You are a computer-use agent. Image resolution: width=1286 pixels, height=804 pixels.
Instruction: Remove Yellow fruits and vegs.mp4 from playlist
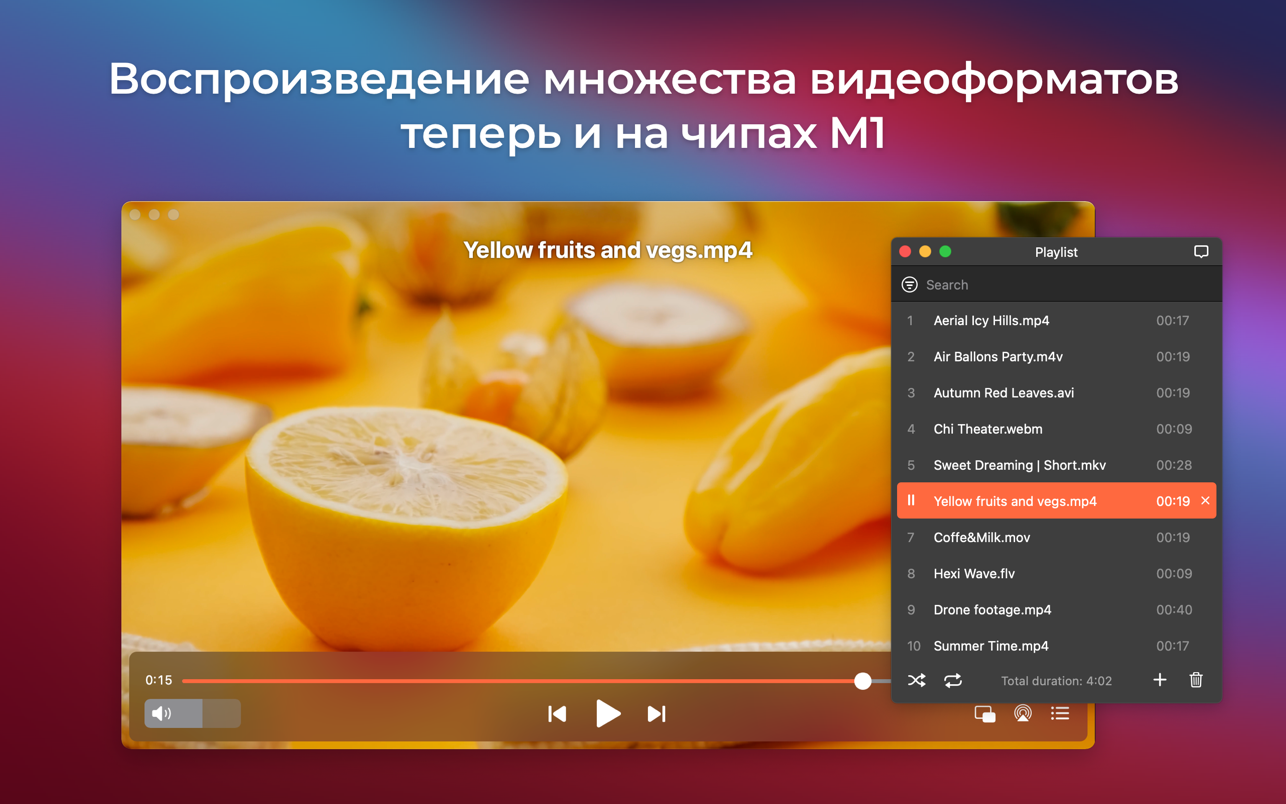(1205, 501)
